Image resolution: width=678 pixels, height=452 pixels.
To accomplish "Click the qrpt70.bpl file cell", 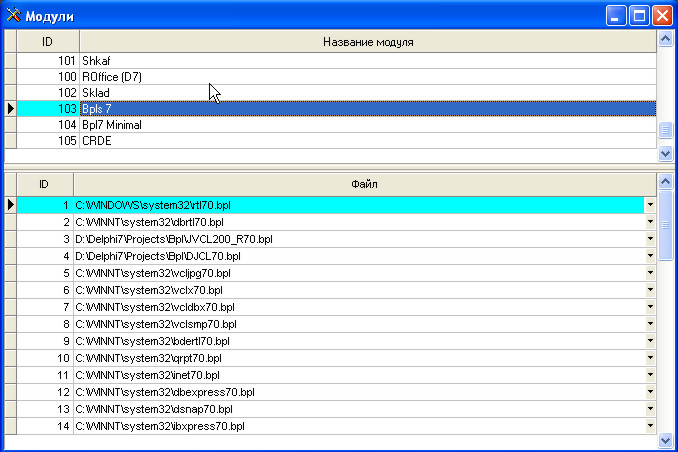I will click(x=358, y=358).
